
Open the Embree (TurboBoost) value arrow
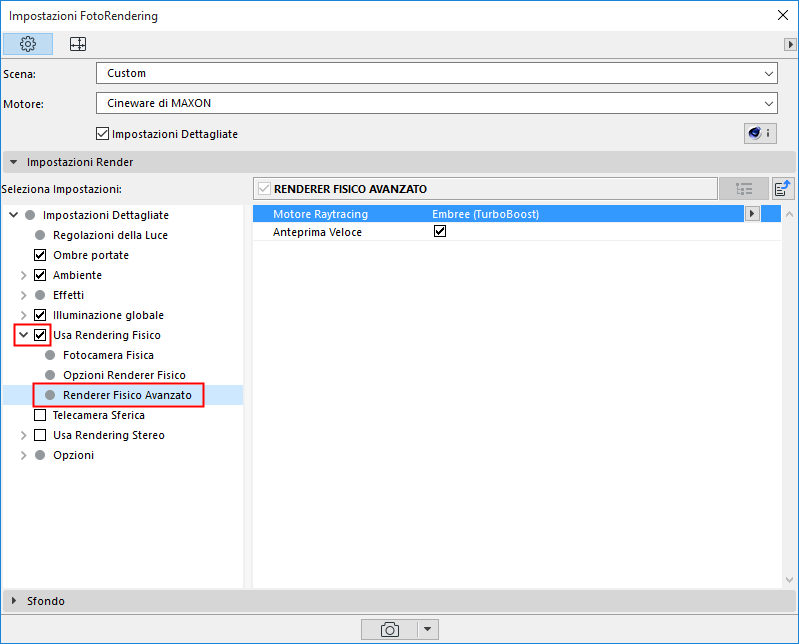coord(752,213)
